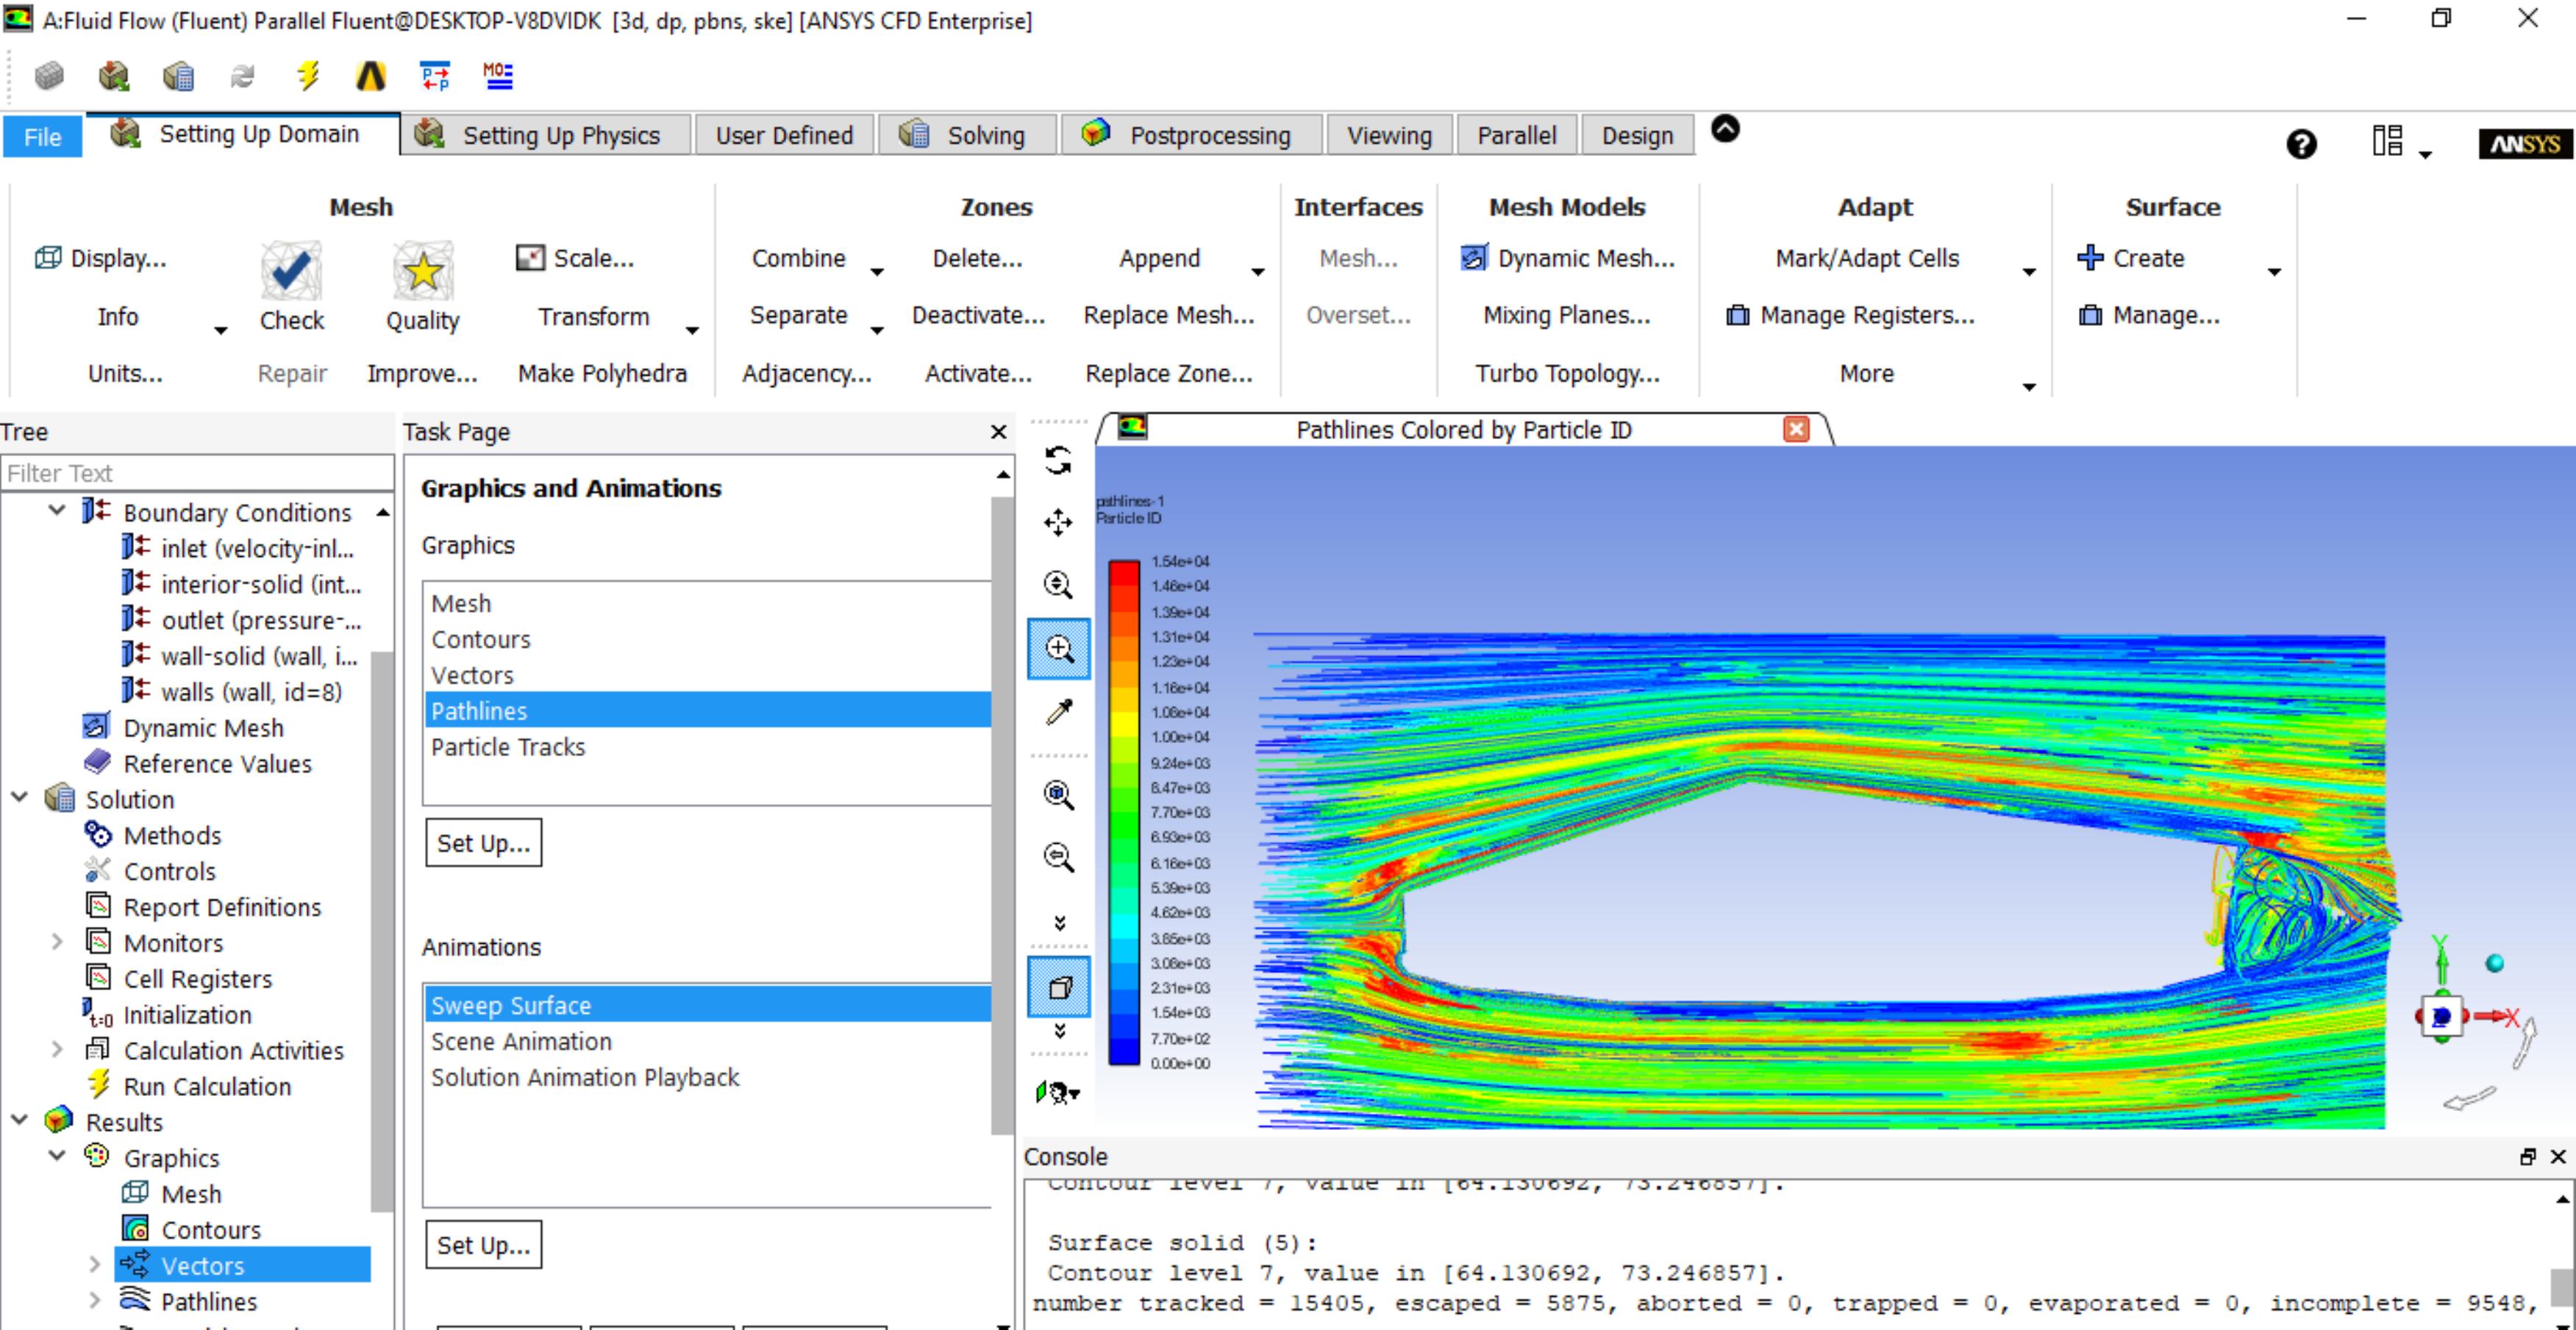Toggle the zoom-to-area tool button
2576x1330 pixels.
1059,649
